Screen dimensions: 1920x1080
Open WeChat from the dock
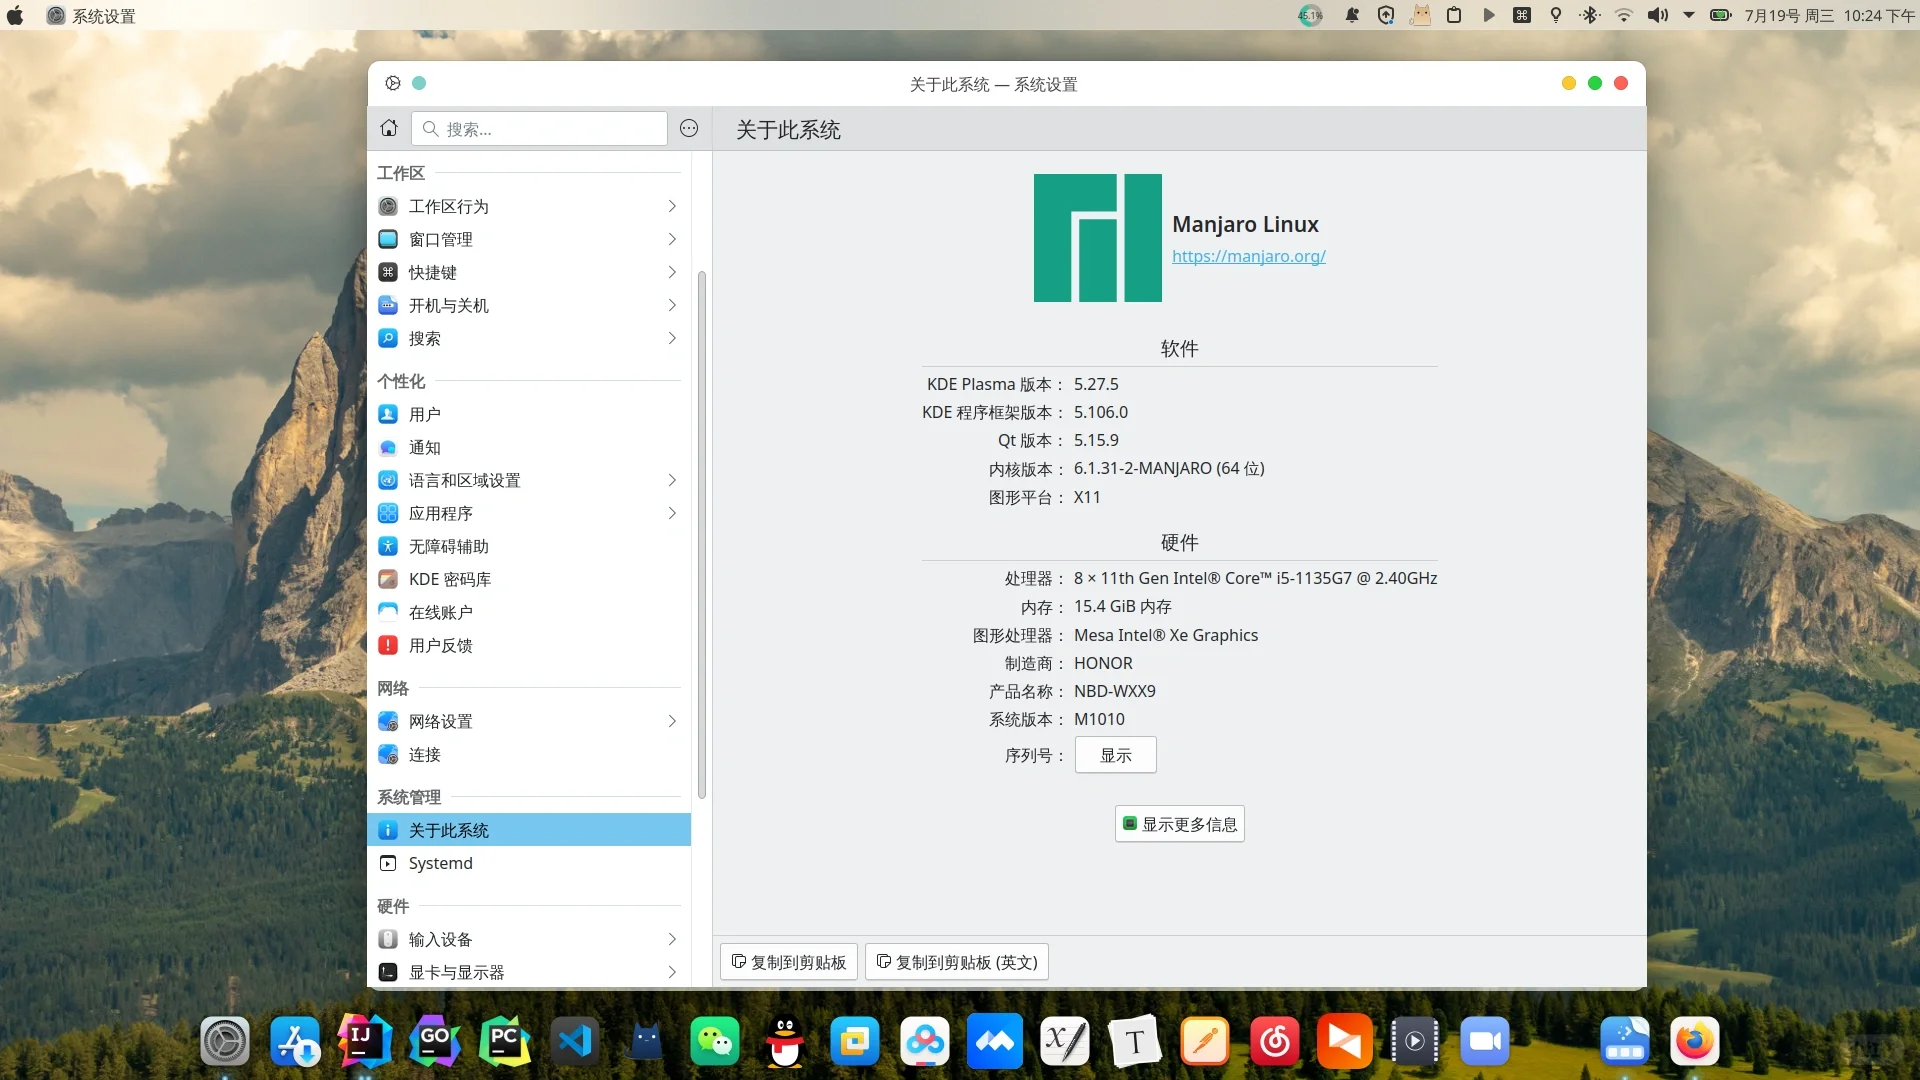coord(715,1040)
